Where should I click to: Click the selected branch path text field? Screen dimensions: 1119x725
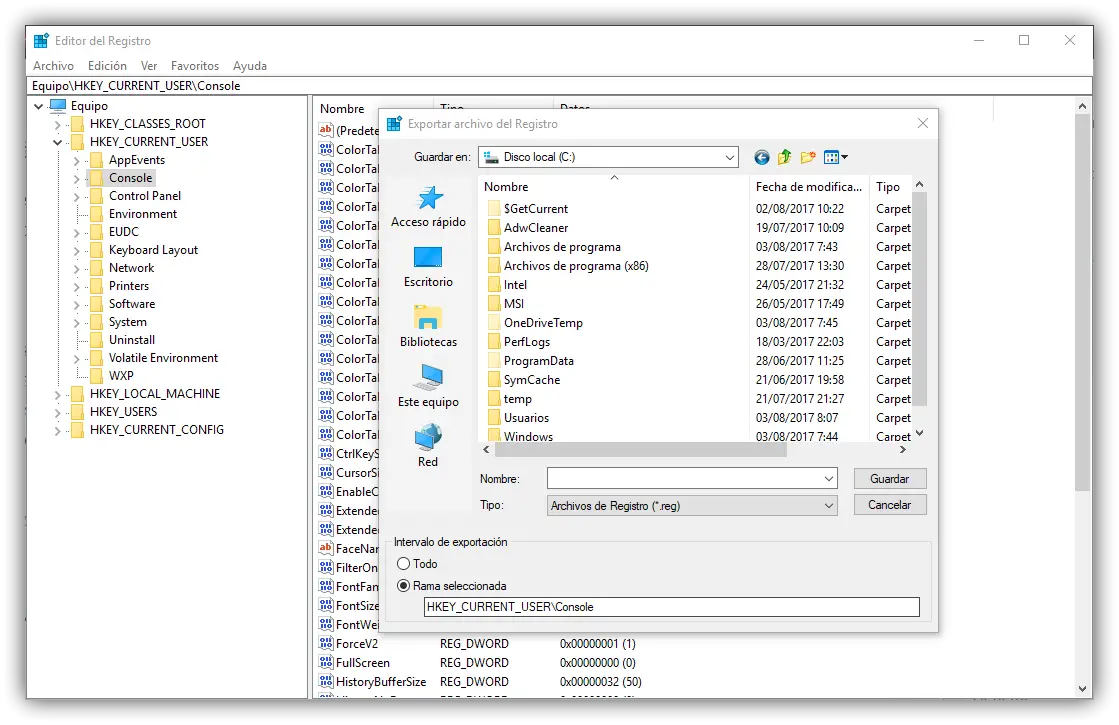tap(672, 607)
